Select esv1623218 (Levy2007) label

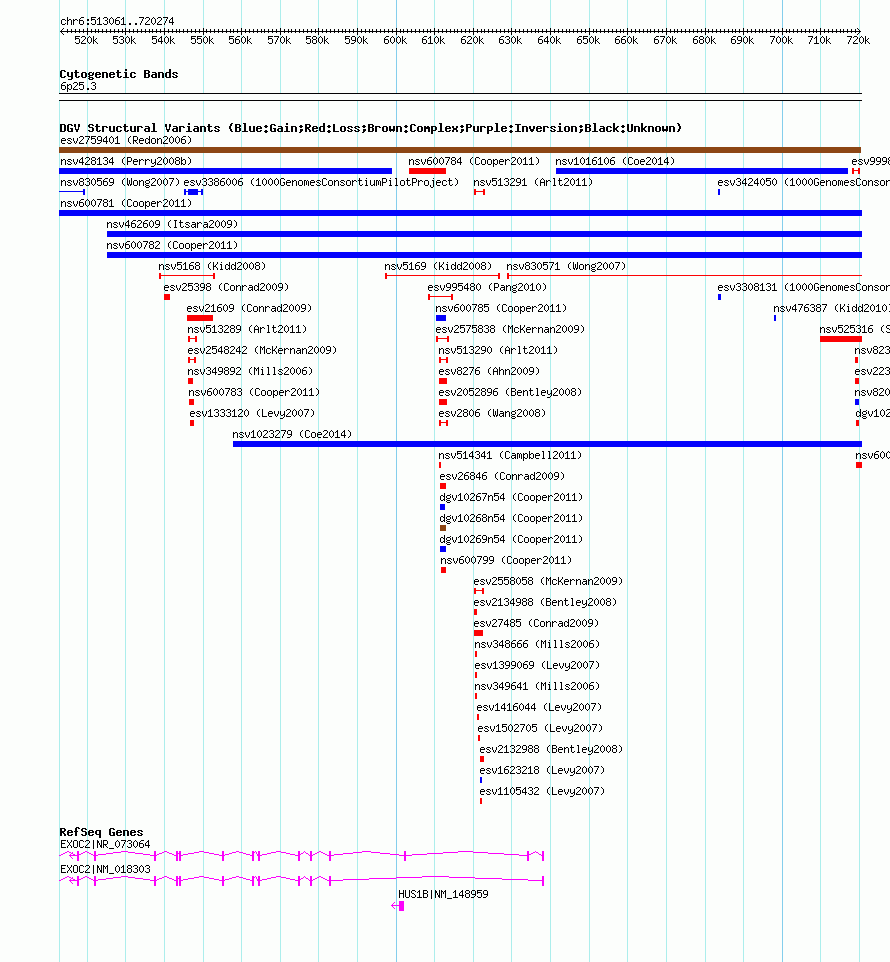coord(542,770)
